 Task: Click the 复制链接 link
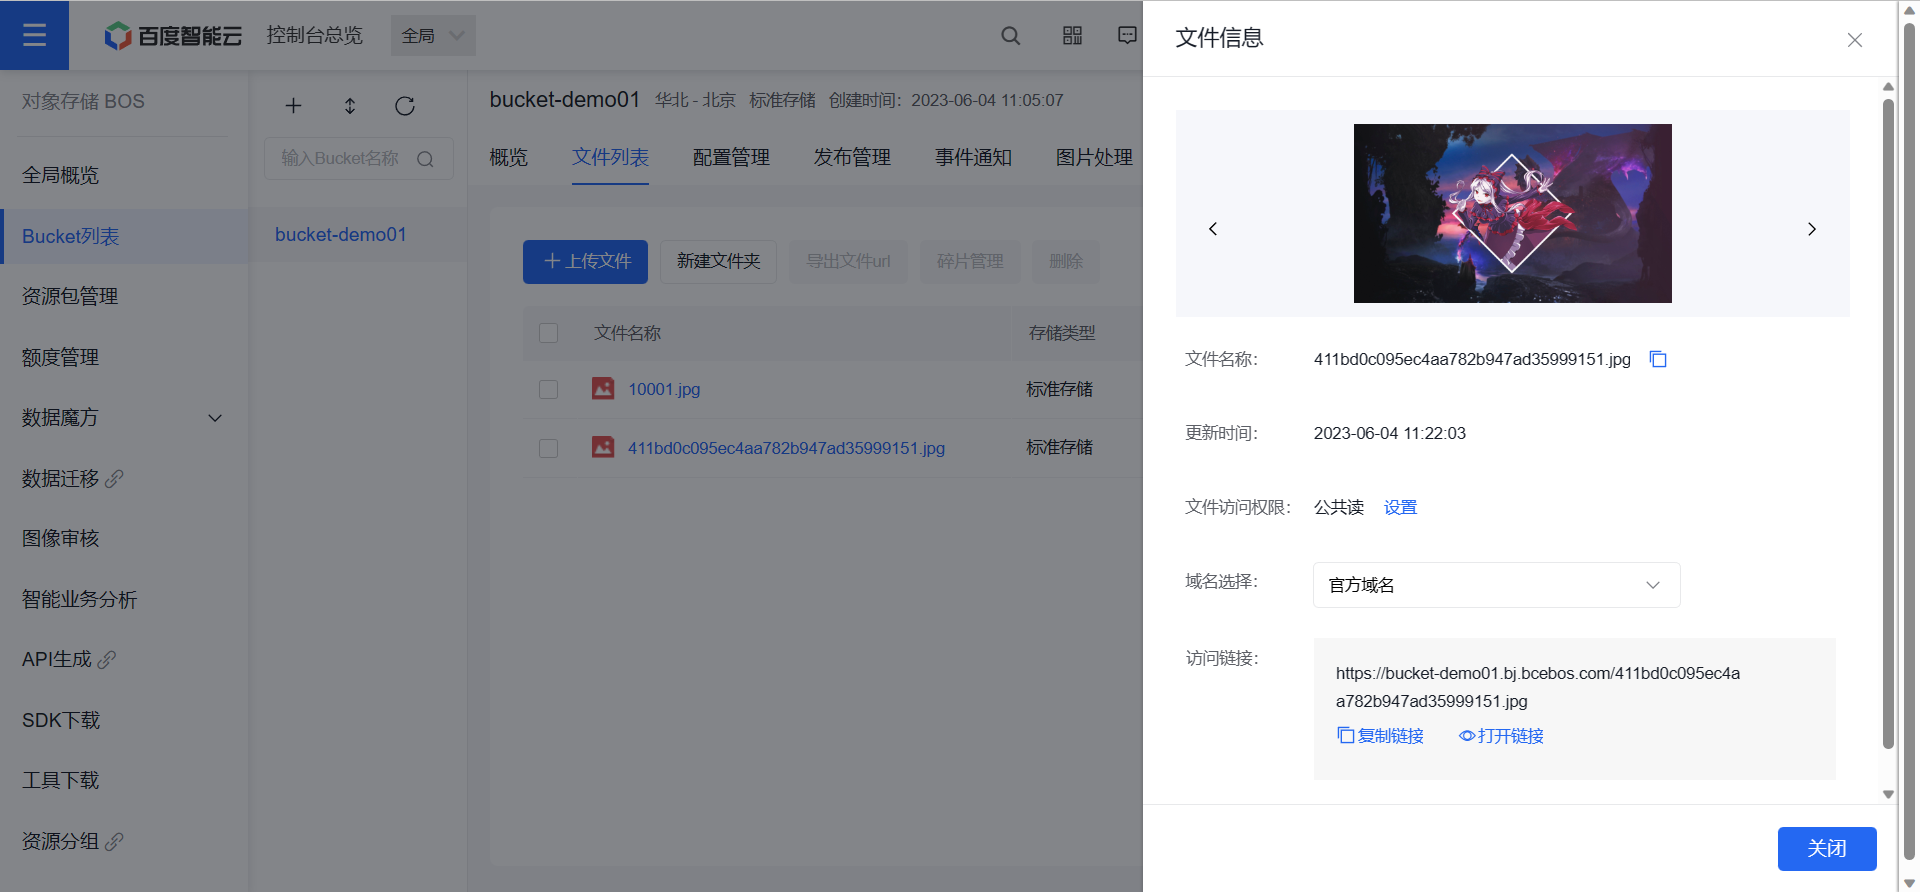coord(1381,736)
